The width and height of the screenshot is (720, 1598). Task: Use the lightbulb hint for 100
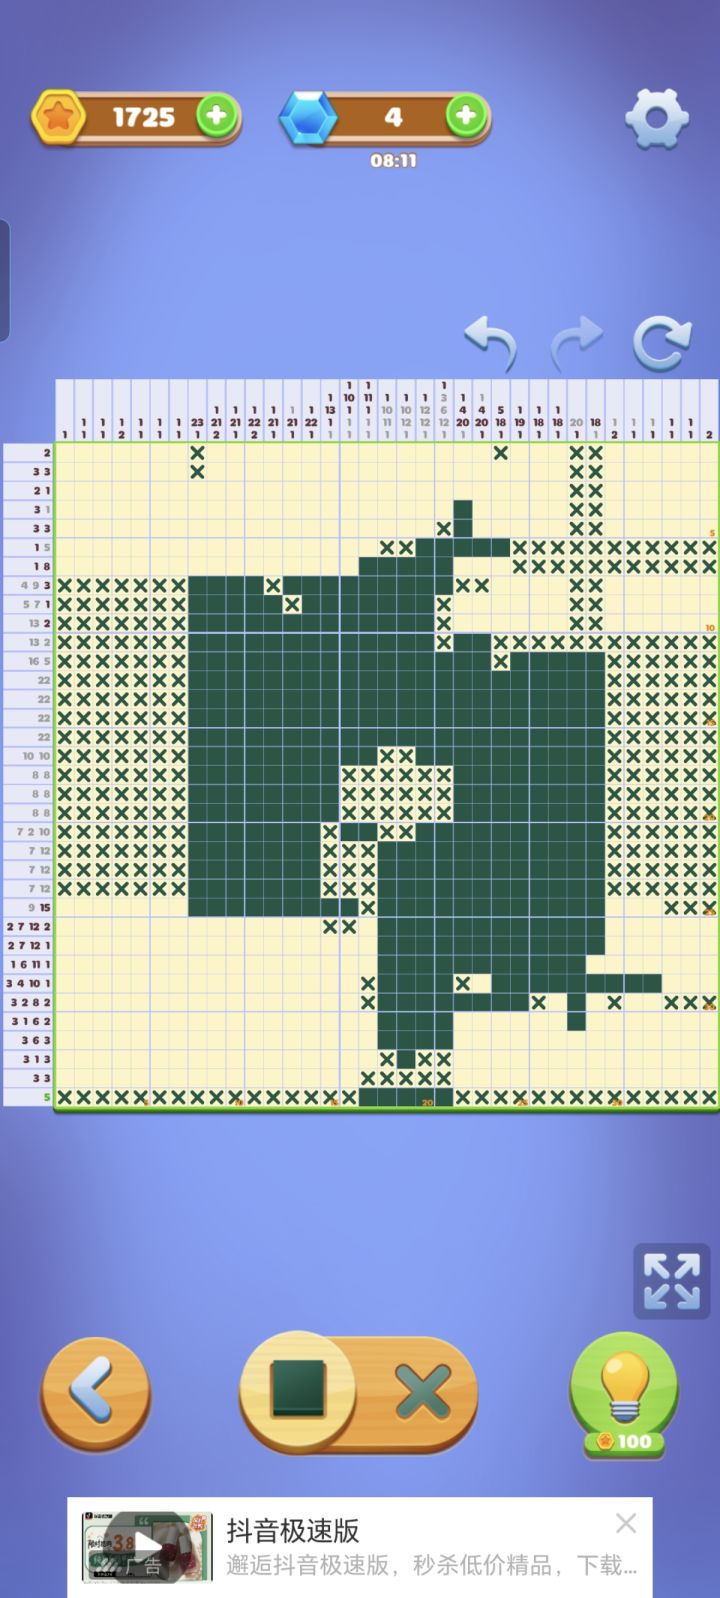click(624, 1395)
